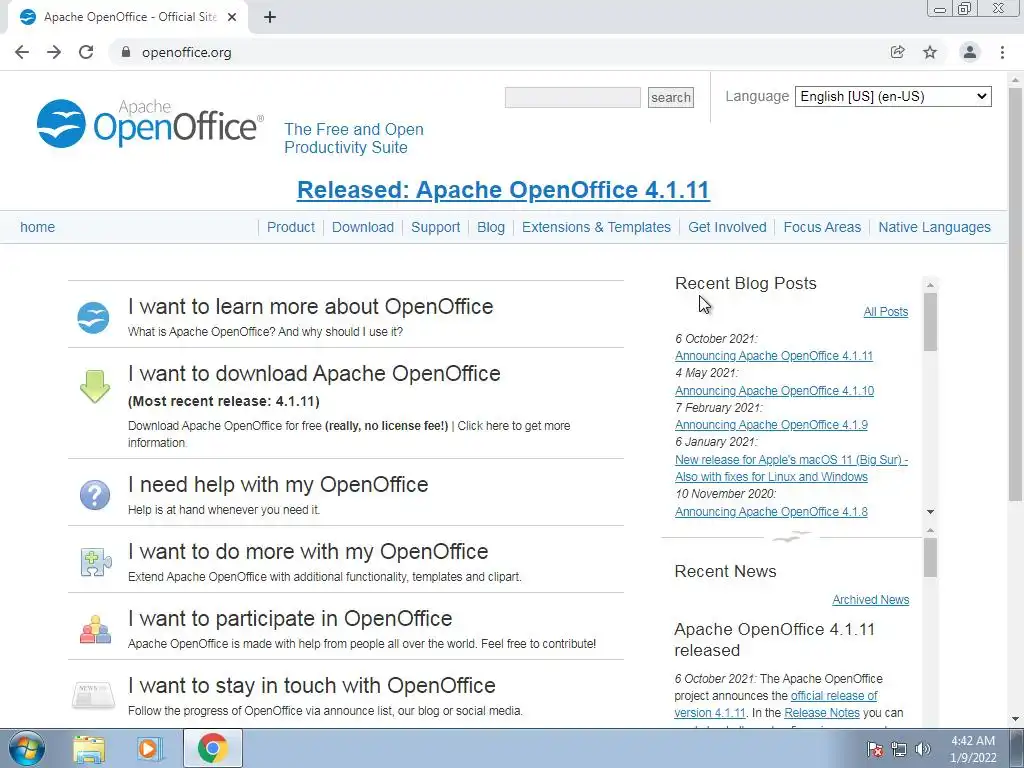This screenshot has height=768, width=1024.
Task: Open the Download menu item
Action: coord(362,227)
